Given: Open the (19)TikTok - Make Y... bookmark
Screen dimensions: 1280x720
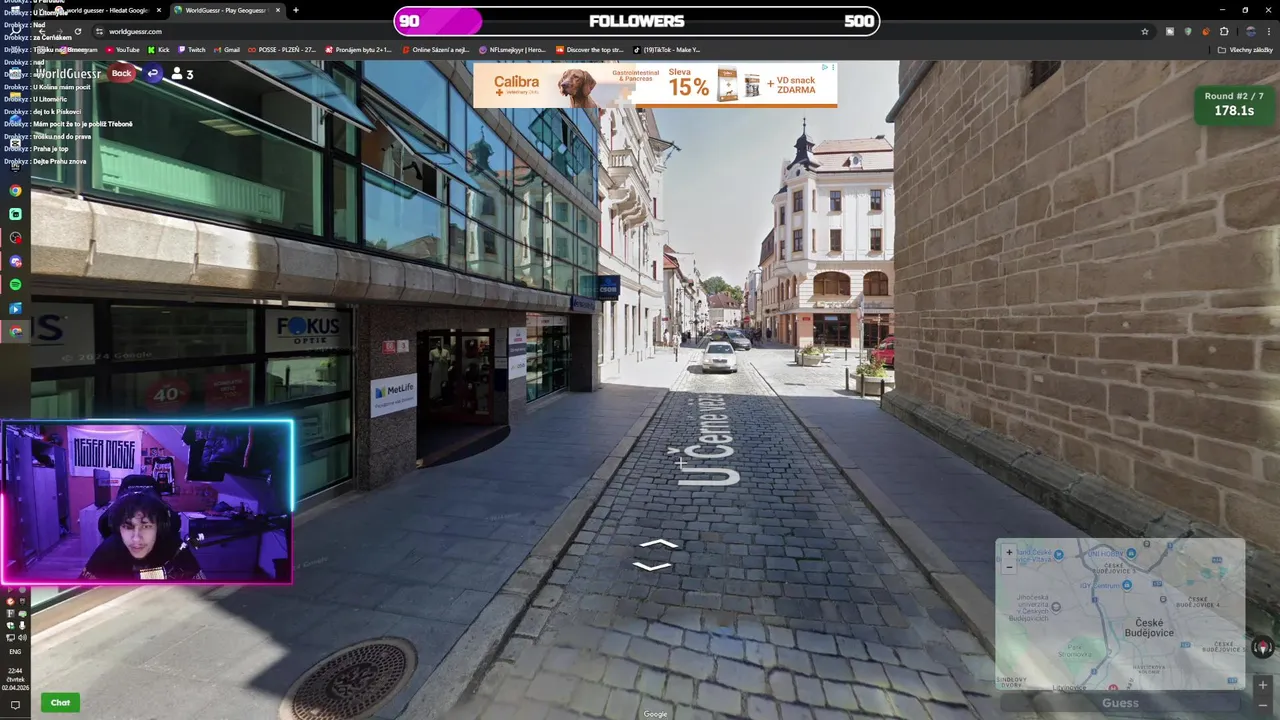Looking at the screenshot, I should pos(667,49).
